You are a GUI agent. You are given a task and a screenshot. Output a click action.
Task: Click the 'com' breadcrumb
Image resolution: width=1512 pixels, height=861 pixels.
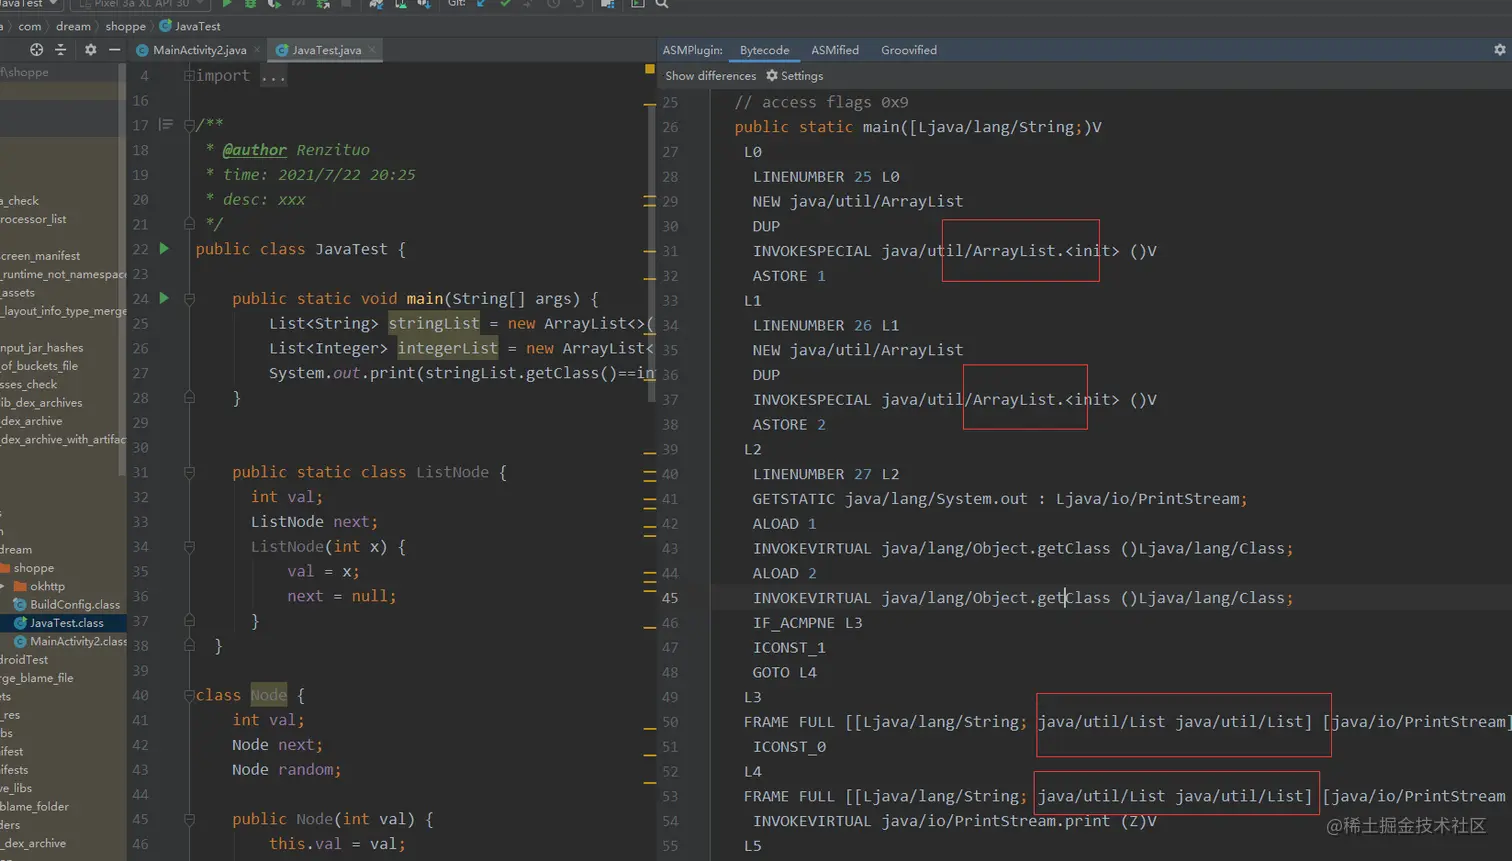(30, 27)
